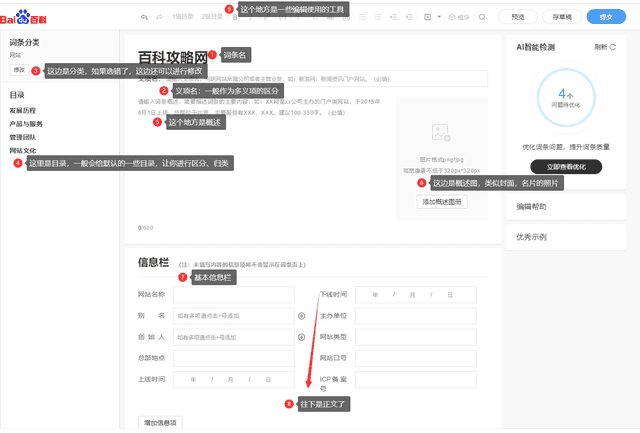The width and height of the screenshot is (640, 433).
Task: Submit the entry with 提交 button
Action: point(606,17)
